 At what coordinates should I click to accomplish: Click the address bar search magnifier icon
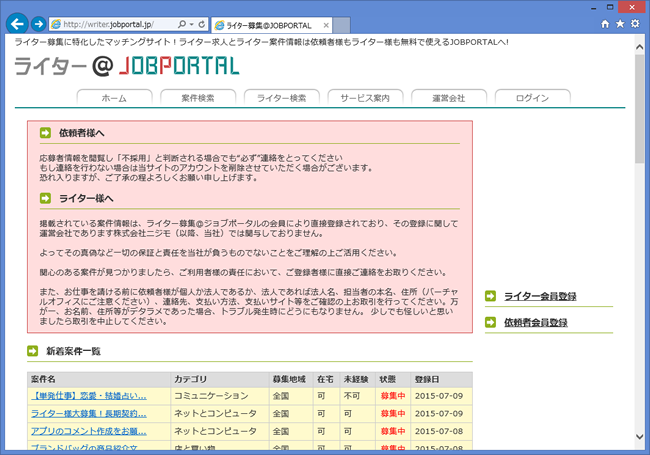(180, 24)
